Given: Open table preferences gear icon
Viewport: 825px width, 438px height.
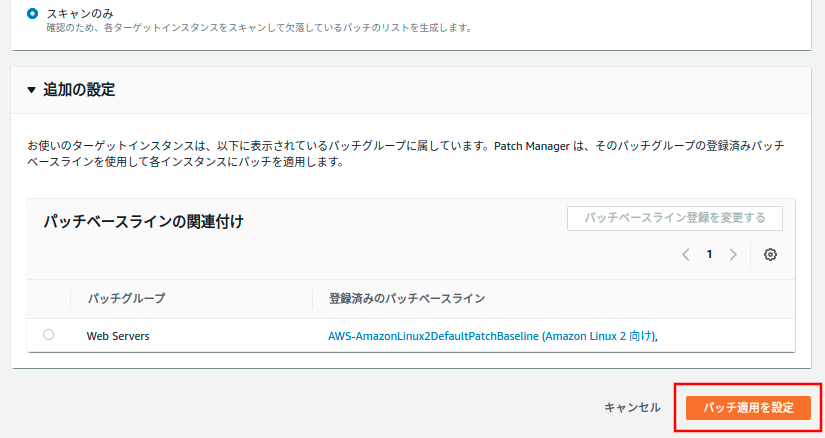Looking at the screenshot, I should 770,254.
